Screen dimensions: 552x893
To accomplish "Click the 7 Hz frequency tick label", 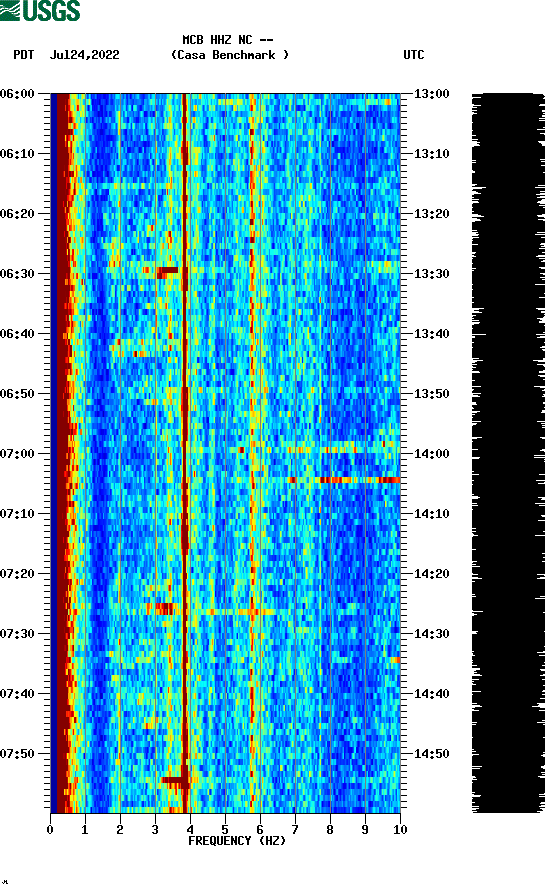I will pyautogui.click(x=295, y=830).
